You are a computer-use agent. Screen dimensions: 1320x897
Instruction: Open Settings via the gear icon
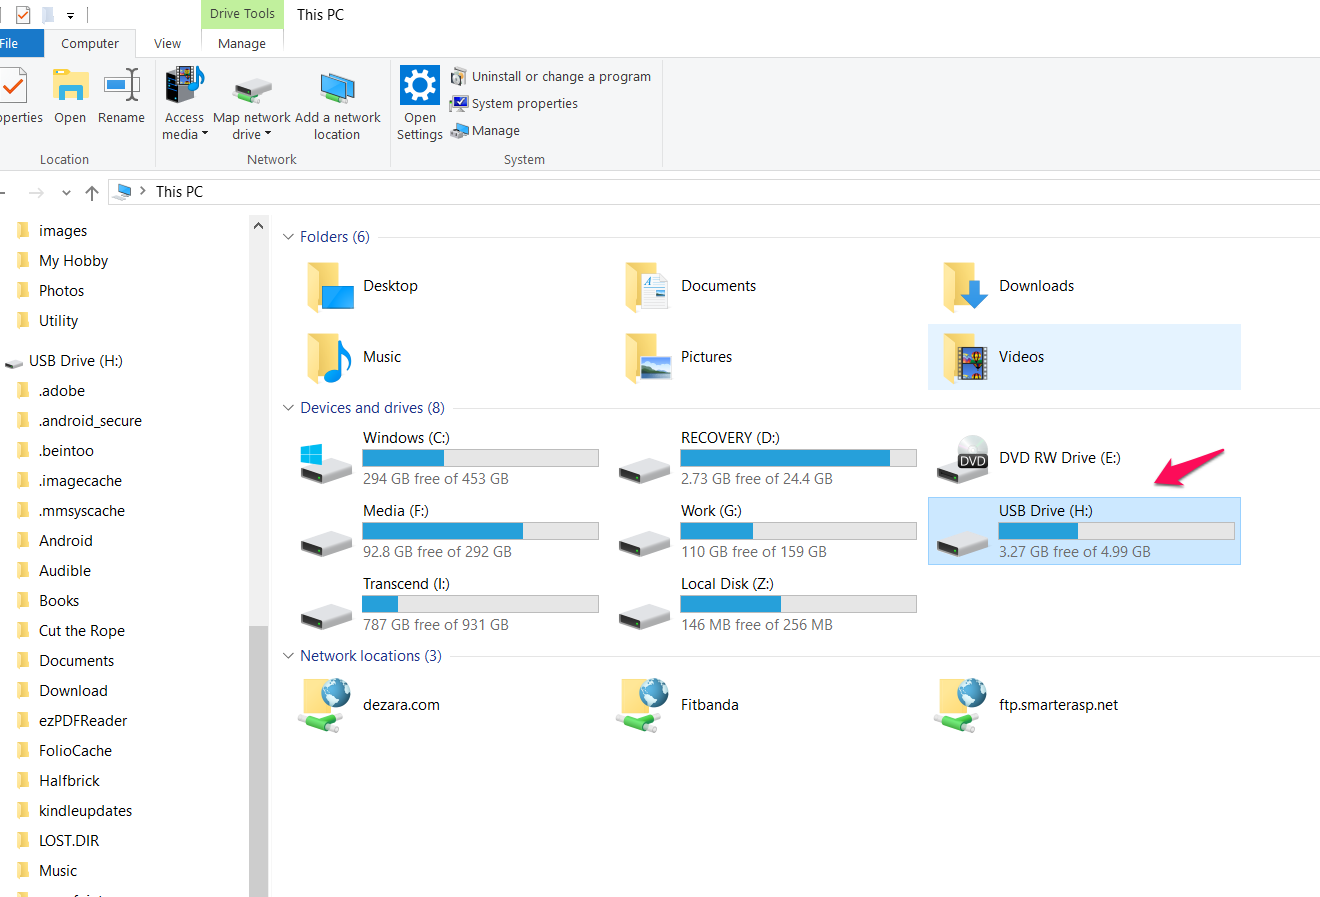(x=420, y=86)
